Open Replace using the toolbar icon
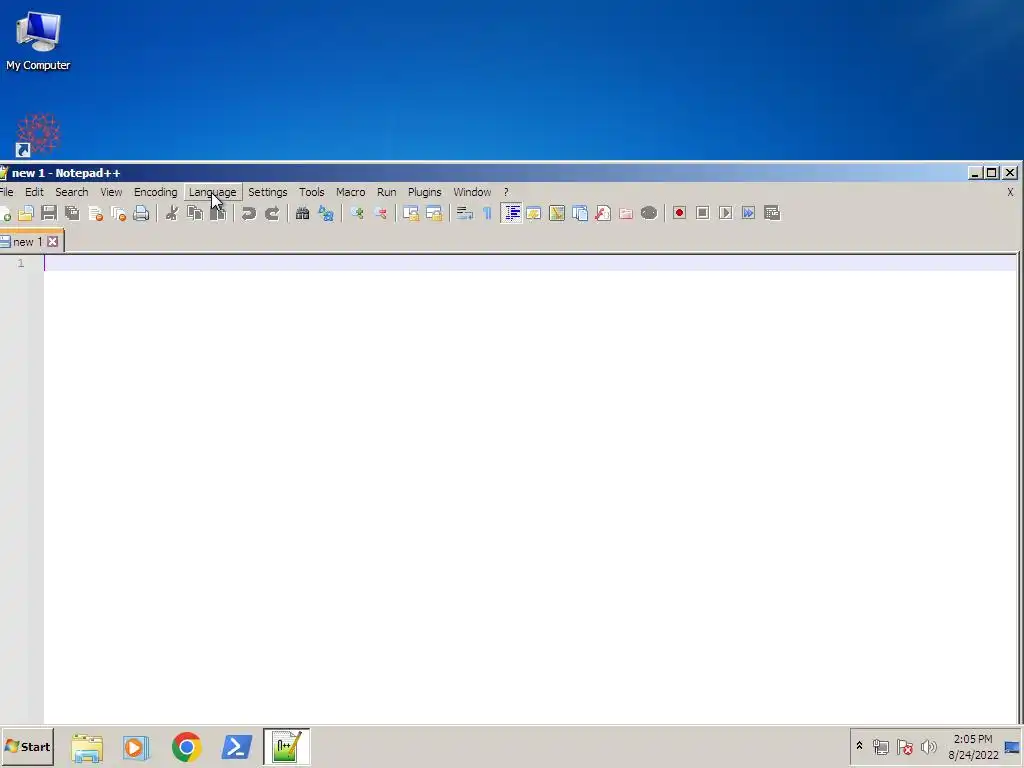 pos(326,214)
